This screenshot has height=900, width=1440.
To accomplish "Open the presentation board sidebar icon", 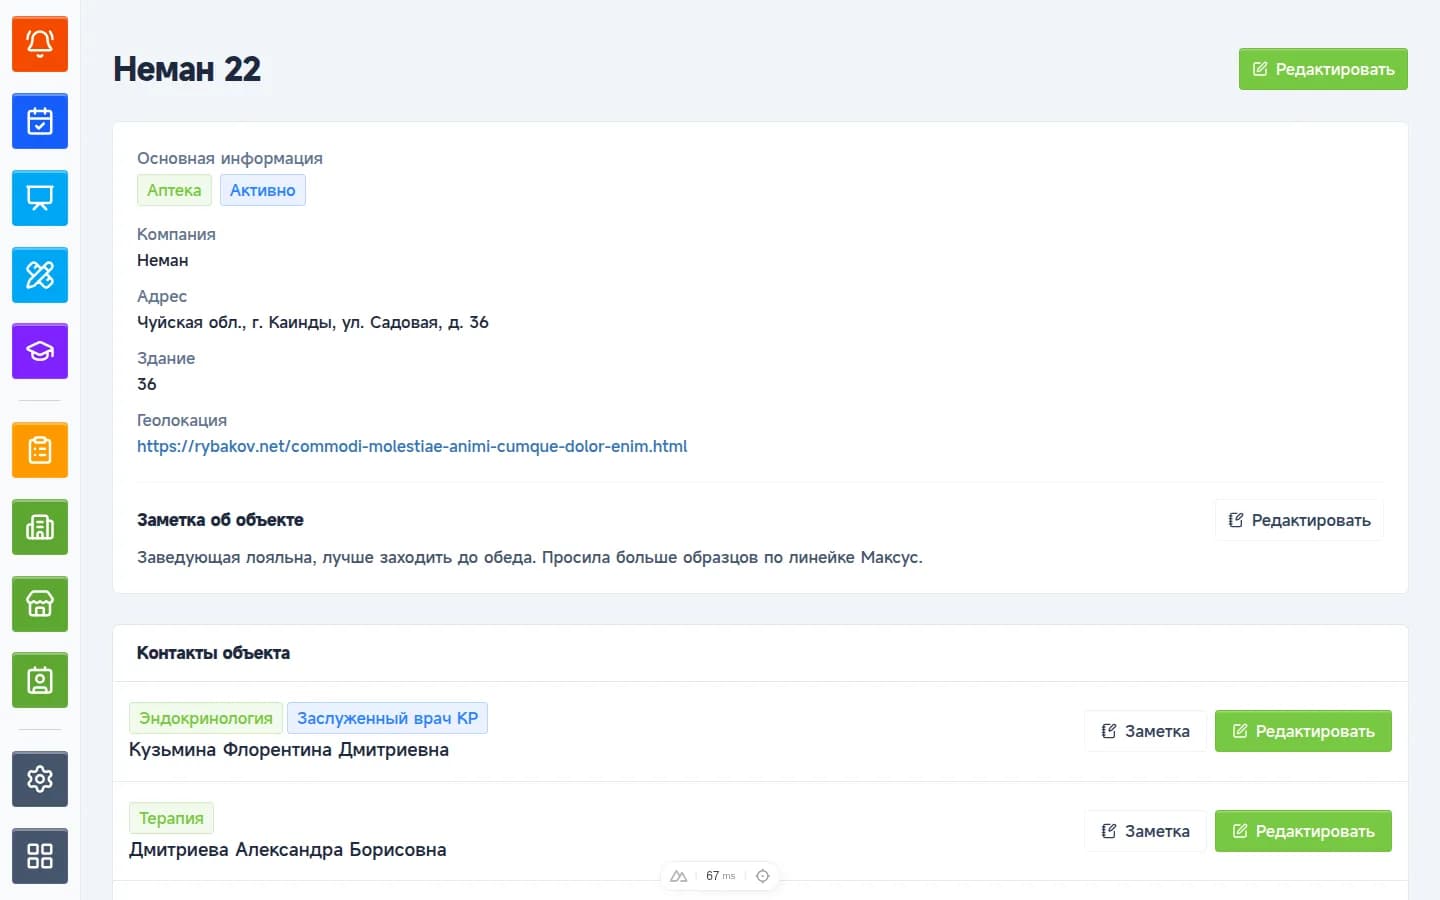I will (x=40, y=198).
